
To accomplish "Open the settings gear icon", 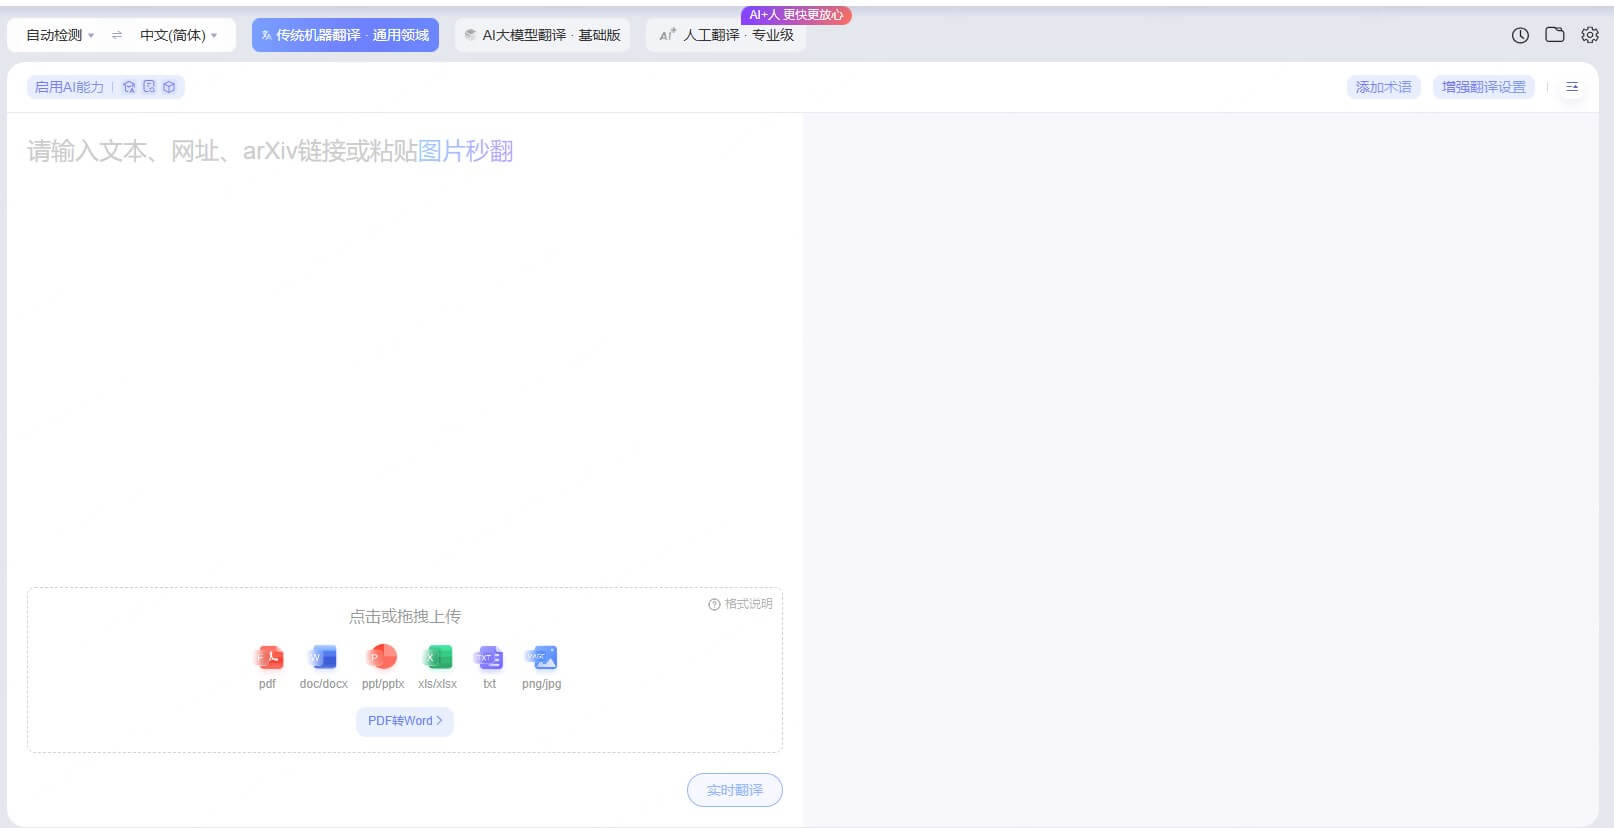I will 1590,35.
